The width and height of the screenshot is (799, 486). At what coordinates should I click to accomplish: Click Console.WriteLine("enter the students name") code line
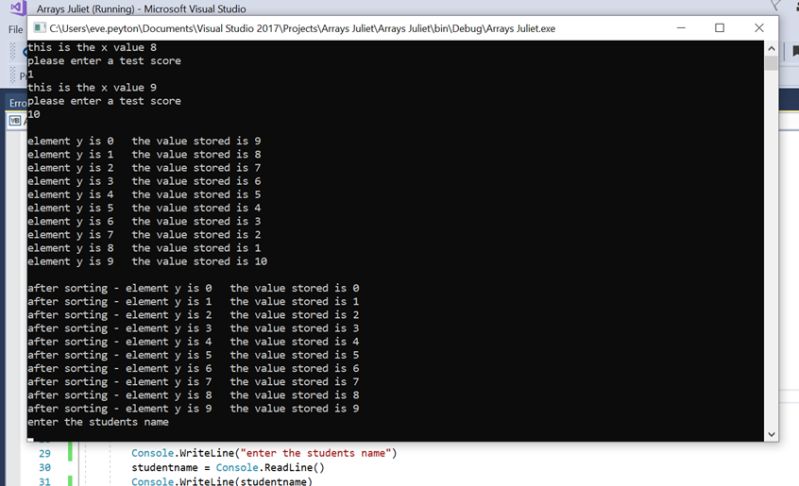[264, 453]
